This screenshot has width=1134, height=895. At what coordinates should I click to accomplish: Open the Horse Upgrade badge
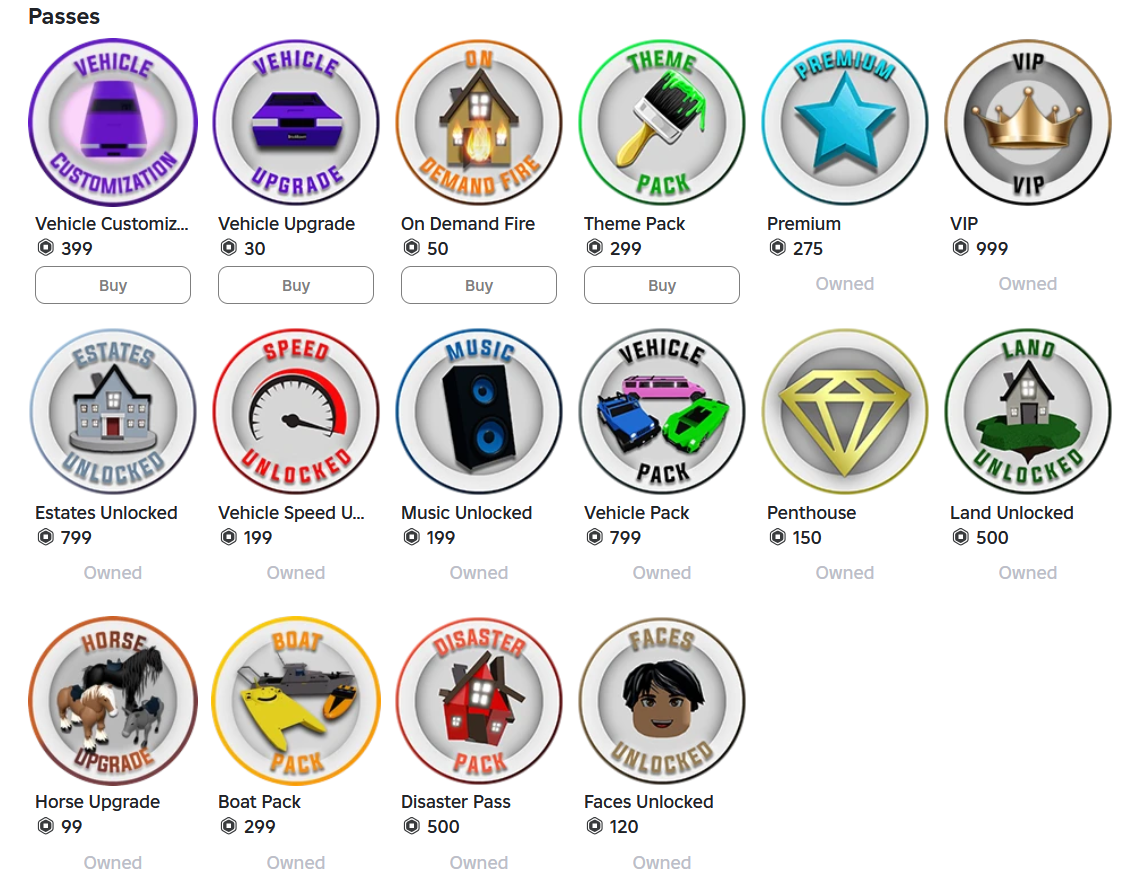[113, 701]
